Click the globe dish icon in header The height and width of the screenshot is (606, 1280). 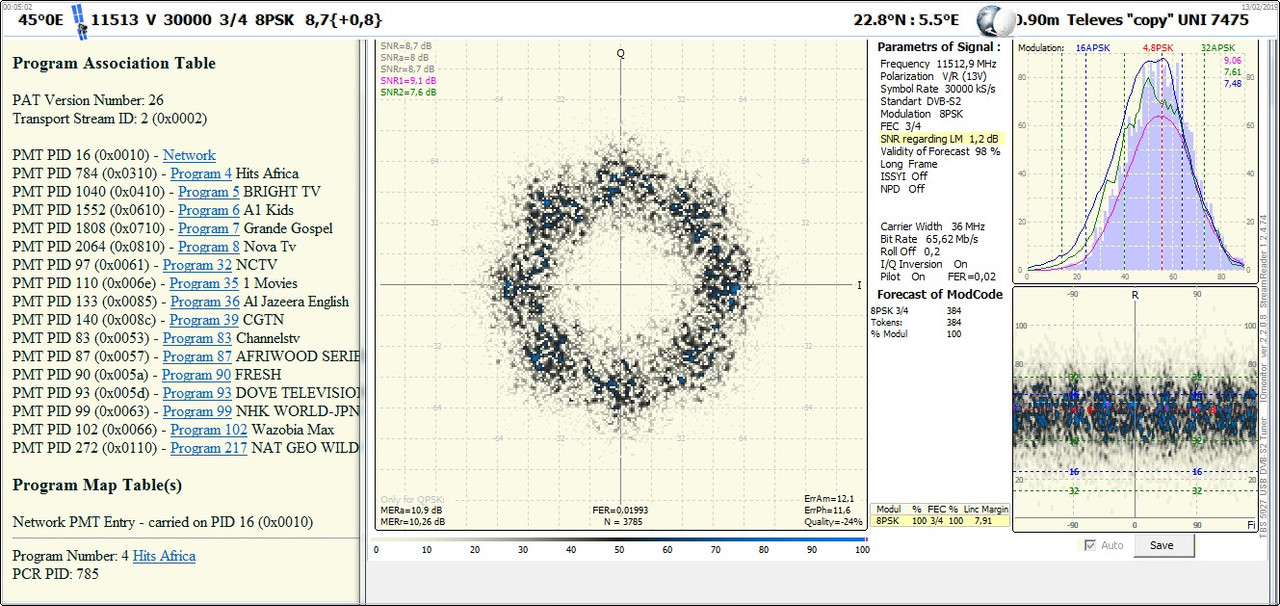click(x=993, y=20)
